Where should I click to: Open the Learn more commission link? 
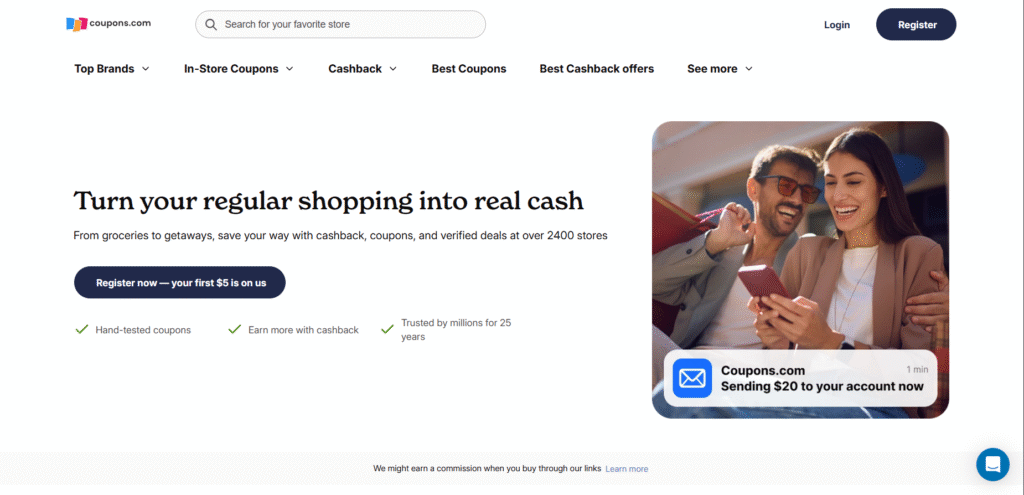[x=627, y=469]
